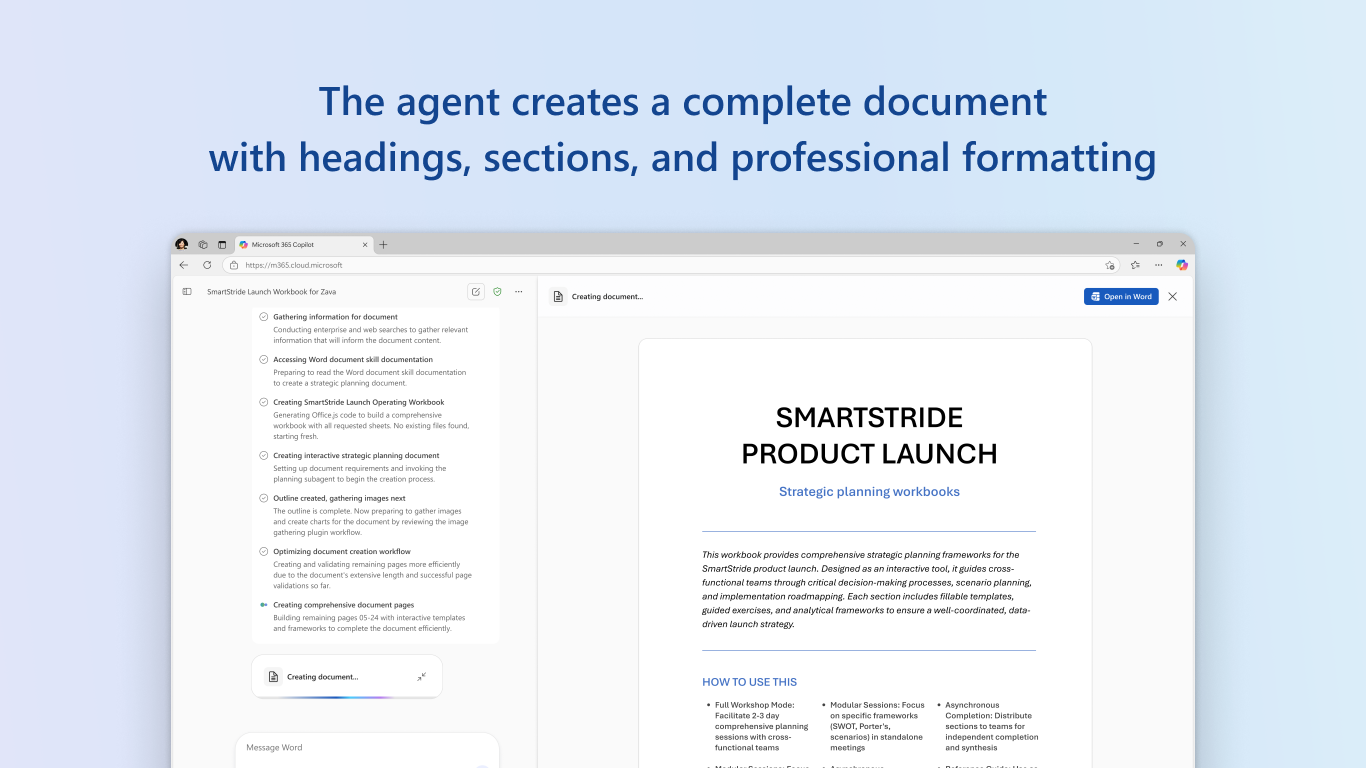Viewport: 1366px width, 768px height.
Task: Click the Strategic planning workbooks subtitle
Action: tap(869, 492)
